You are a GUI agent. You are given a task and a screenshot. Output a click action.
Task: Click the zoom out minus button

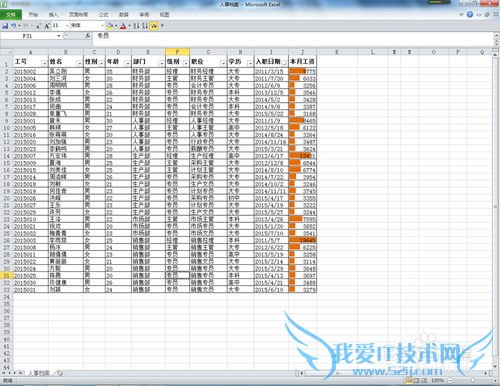click(x=450, y=380)
